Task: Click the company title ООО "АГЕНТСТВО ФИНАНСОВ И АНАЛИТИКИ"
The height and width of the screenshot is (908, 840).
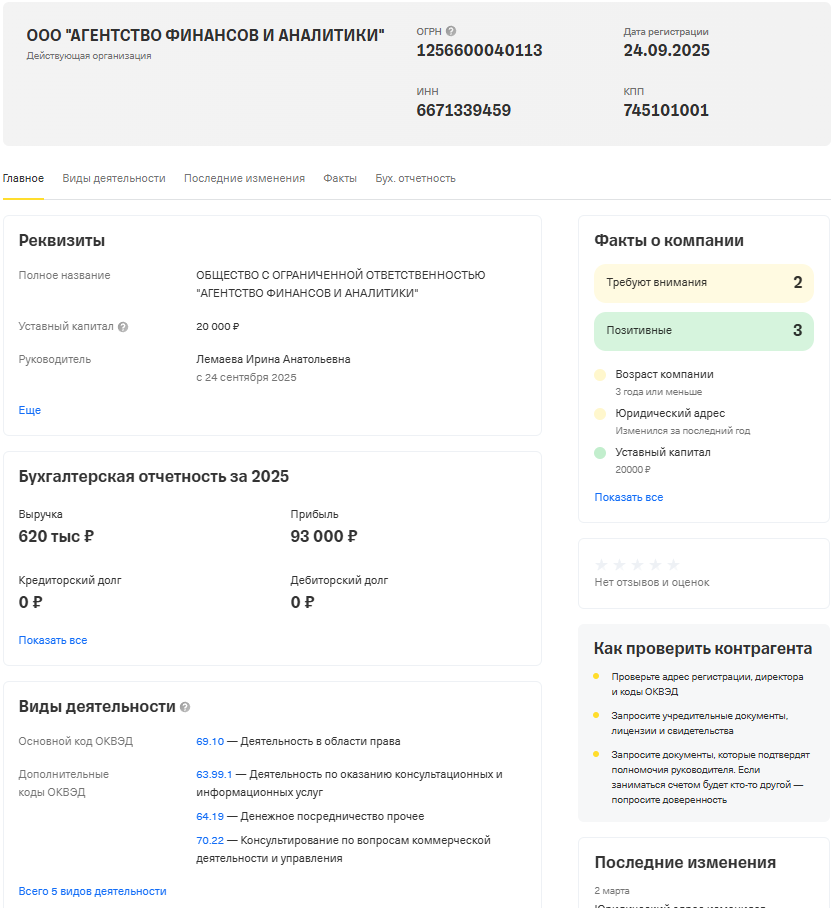Action: [206, 35]
